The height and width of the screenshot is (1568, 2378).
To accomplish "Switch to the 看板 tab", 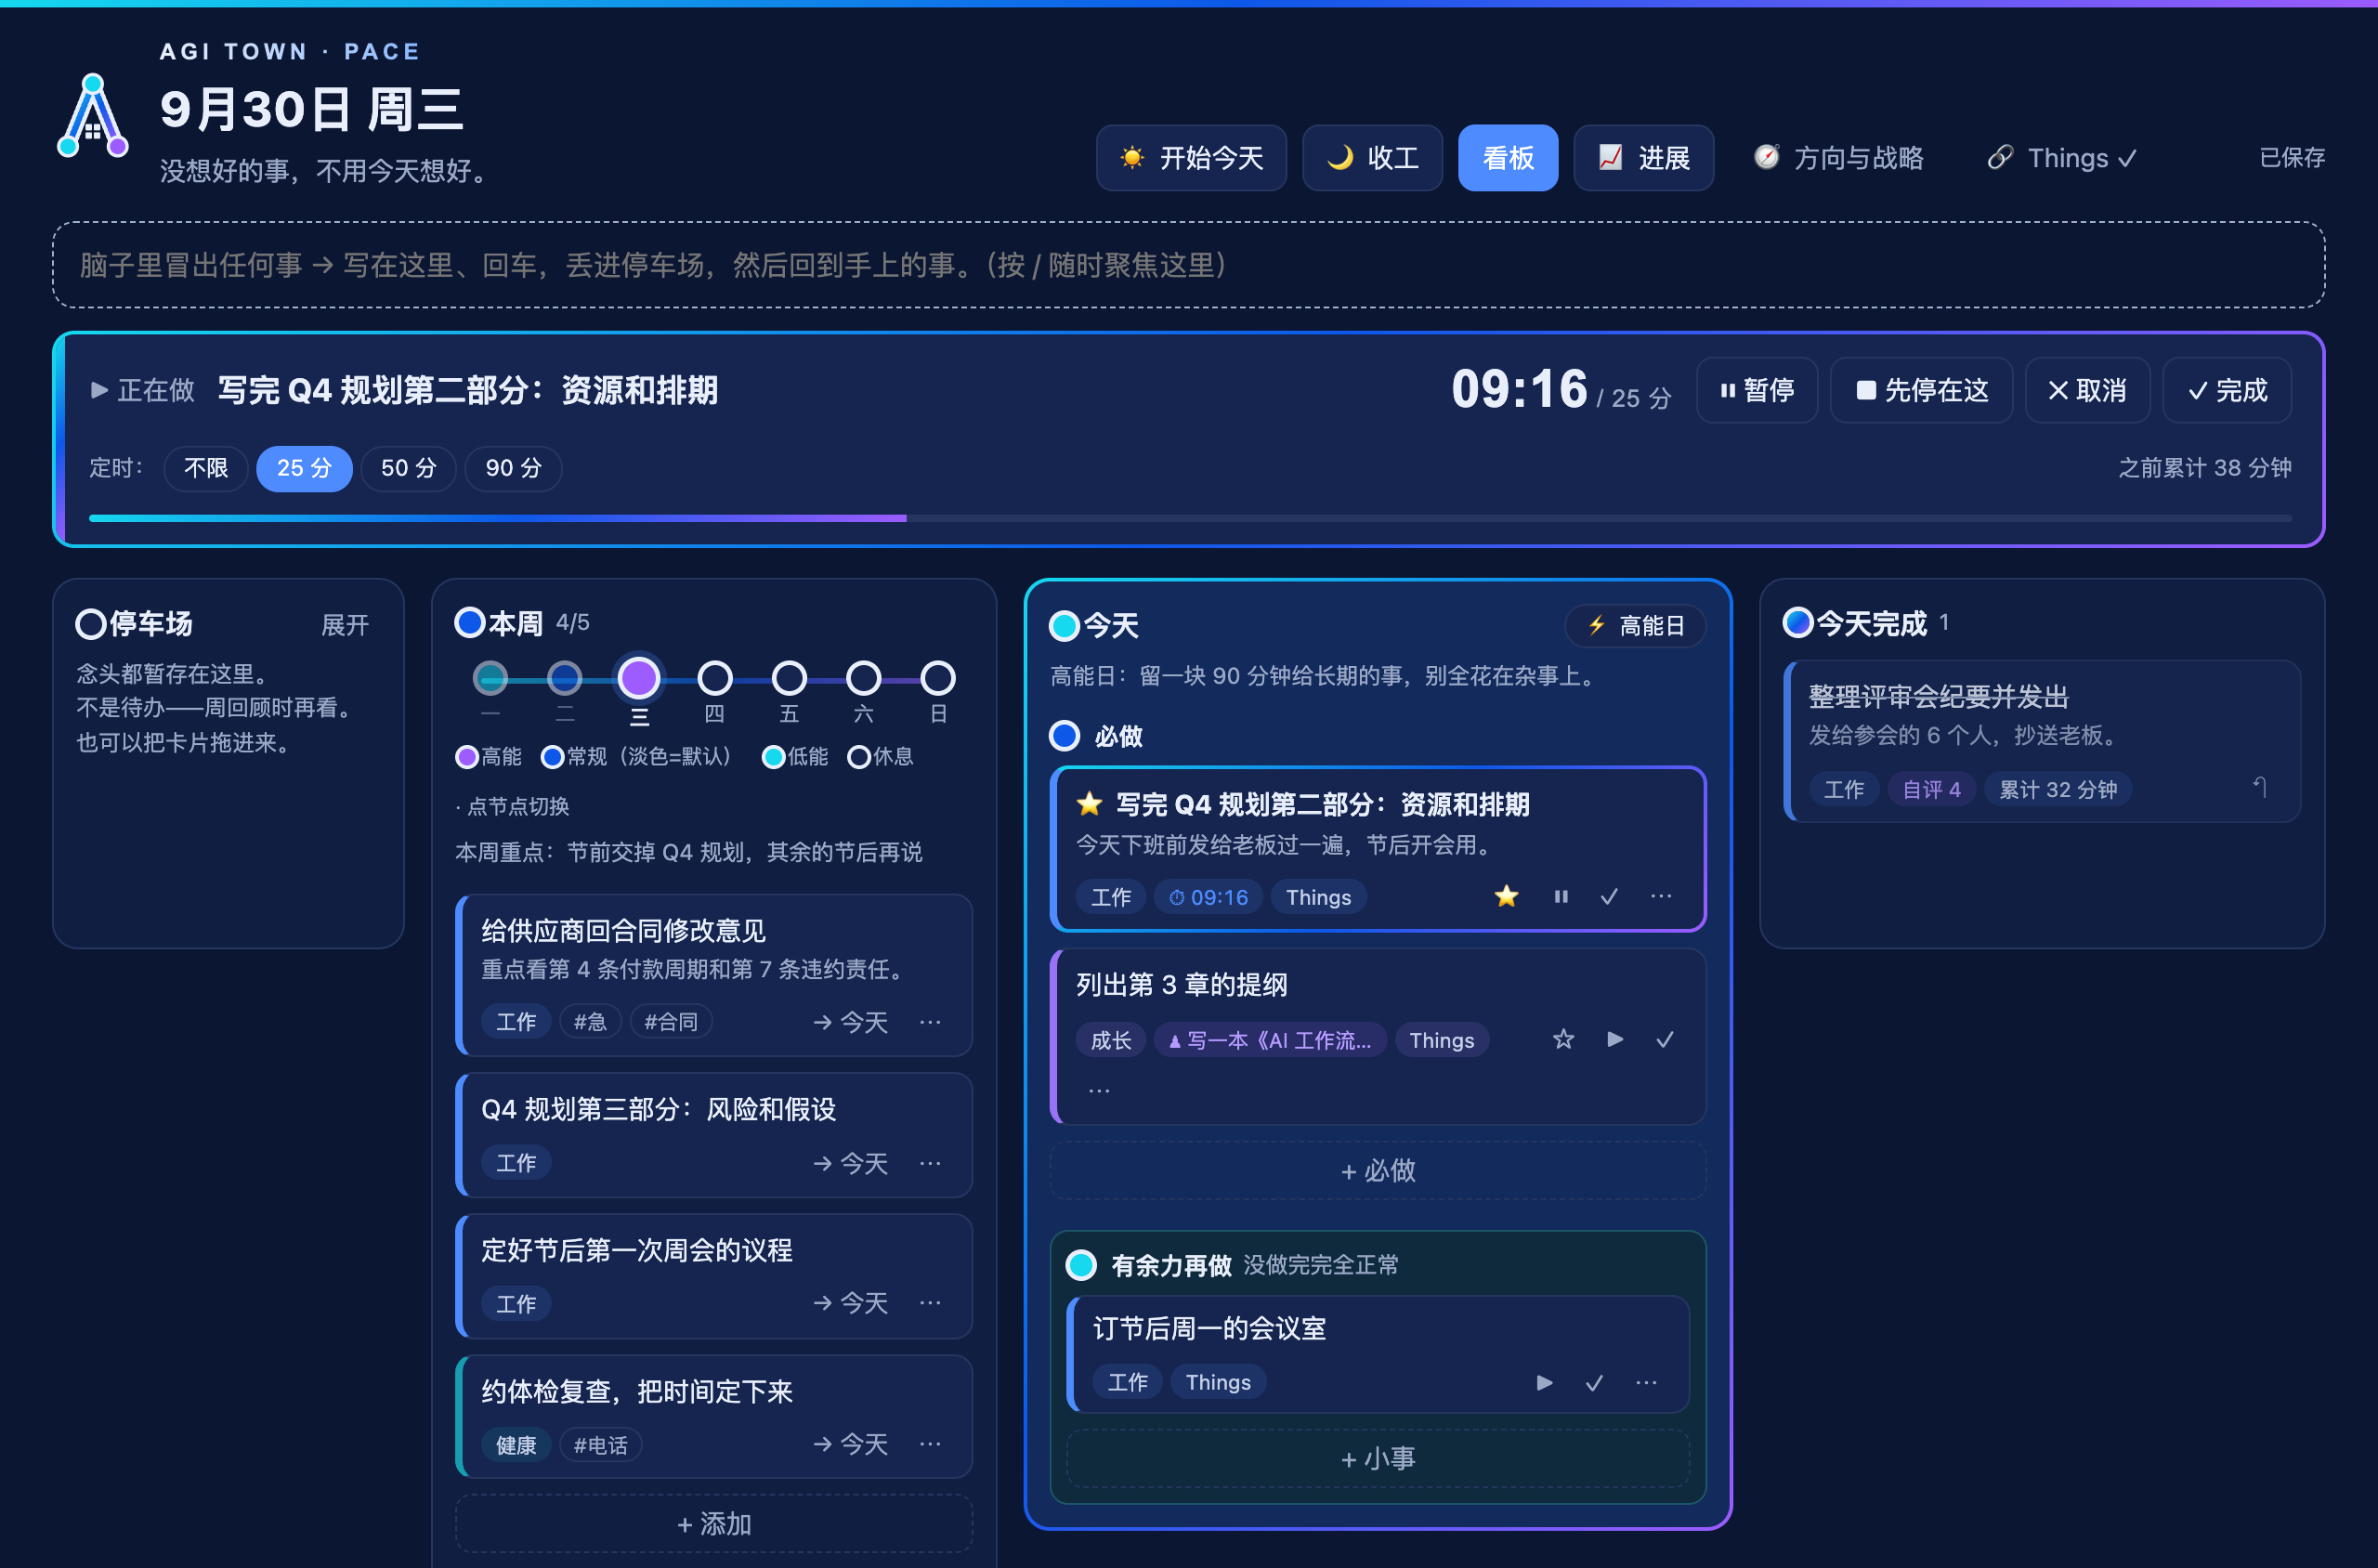I will tap(1508, 158).
